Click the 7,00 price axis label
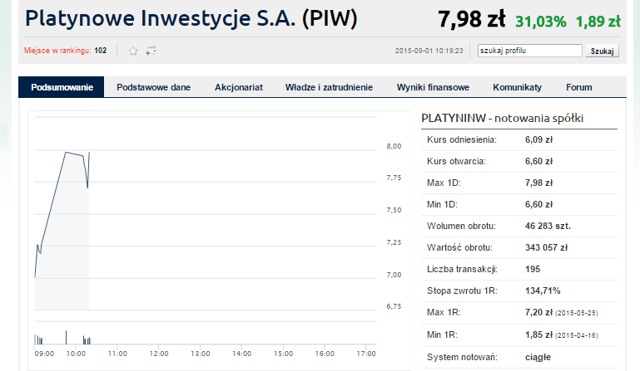The width and height of the screenshot is (640, 371). point(394,275)
